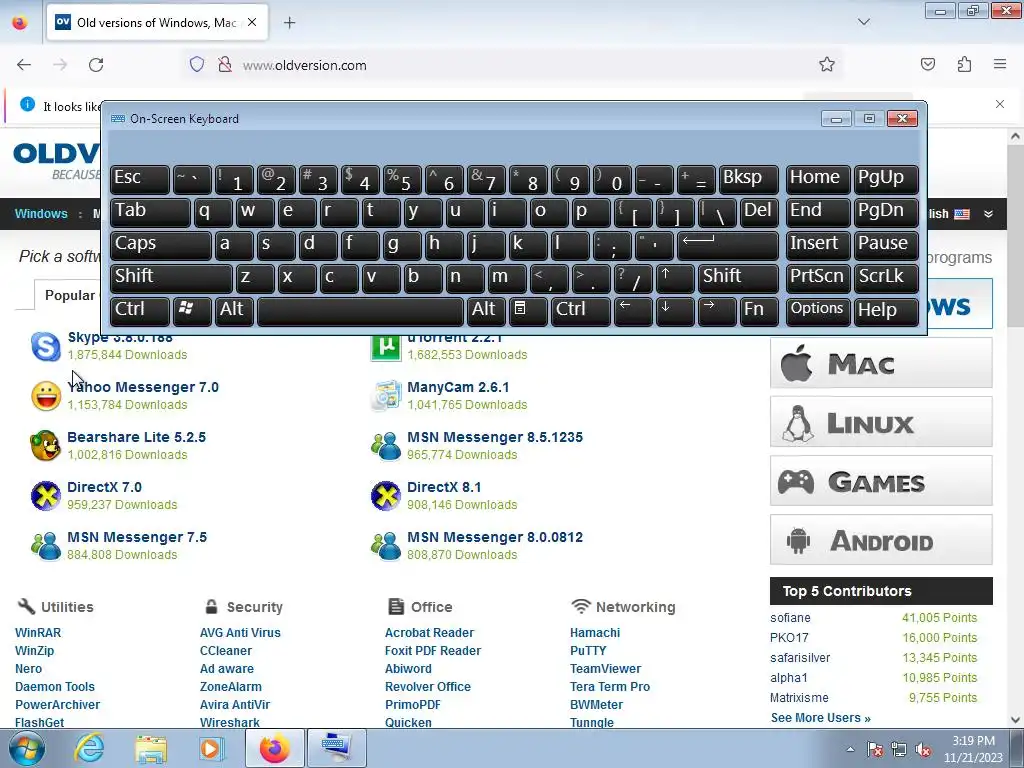Image resolution: width=1024 pixels, height=768 pixels.
Task: Click the Windows logo key on keyboard
Action: (191, 310)
